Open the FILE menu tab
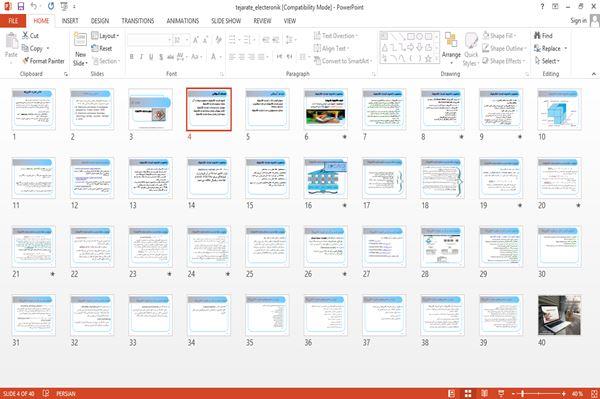Viewport: 600px width, 399px height. click(x=13, y=21)
